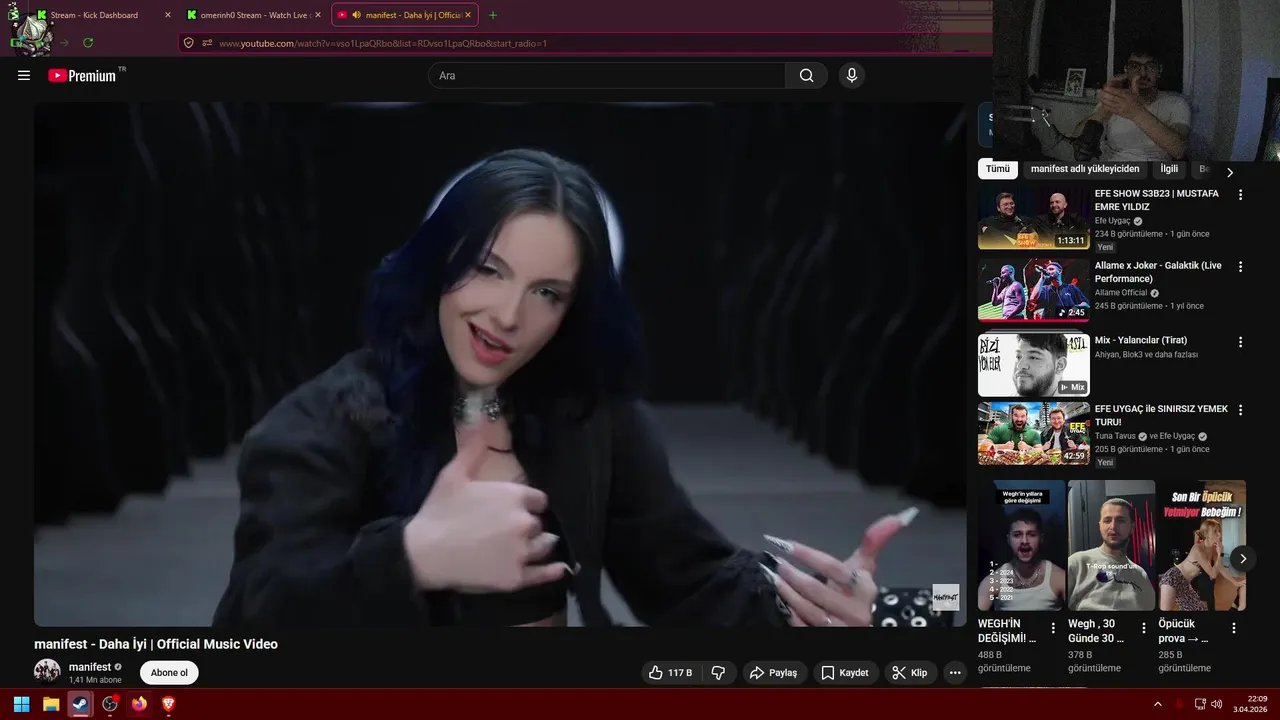Screen dimensions: 1280x720
Task: Open options for SINIRSIZ YEMEK TURU video
Action: [1240, 410]
